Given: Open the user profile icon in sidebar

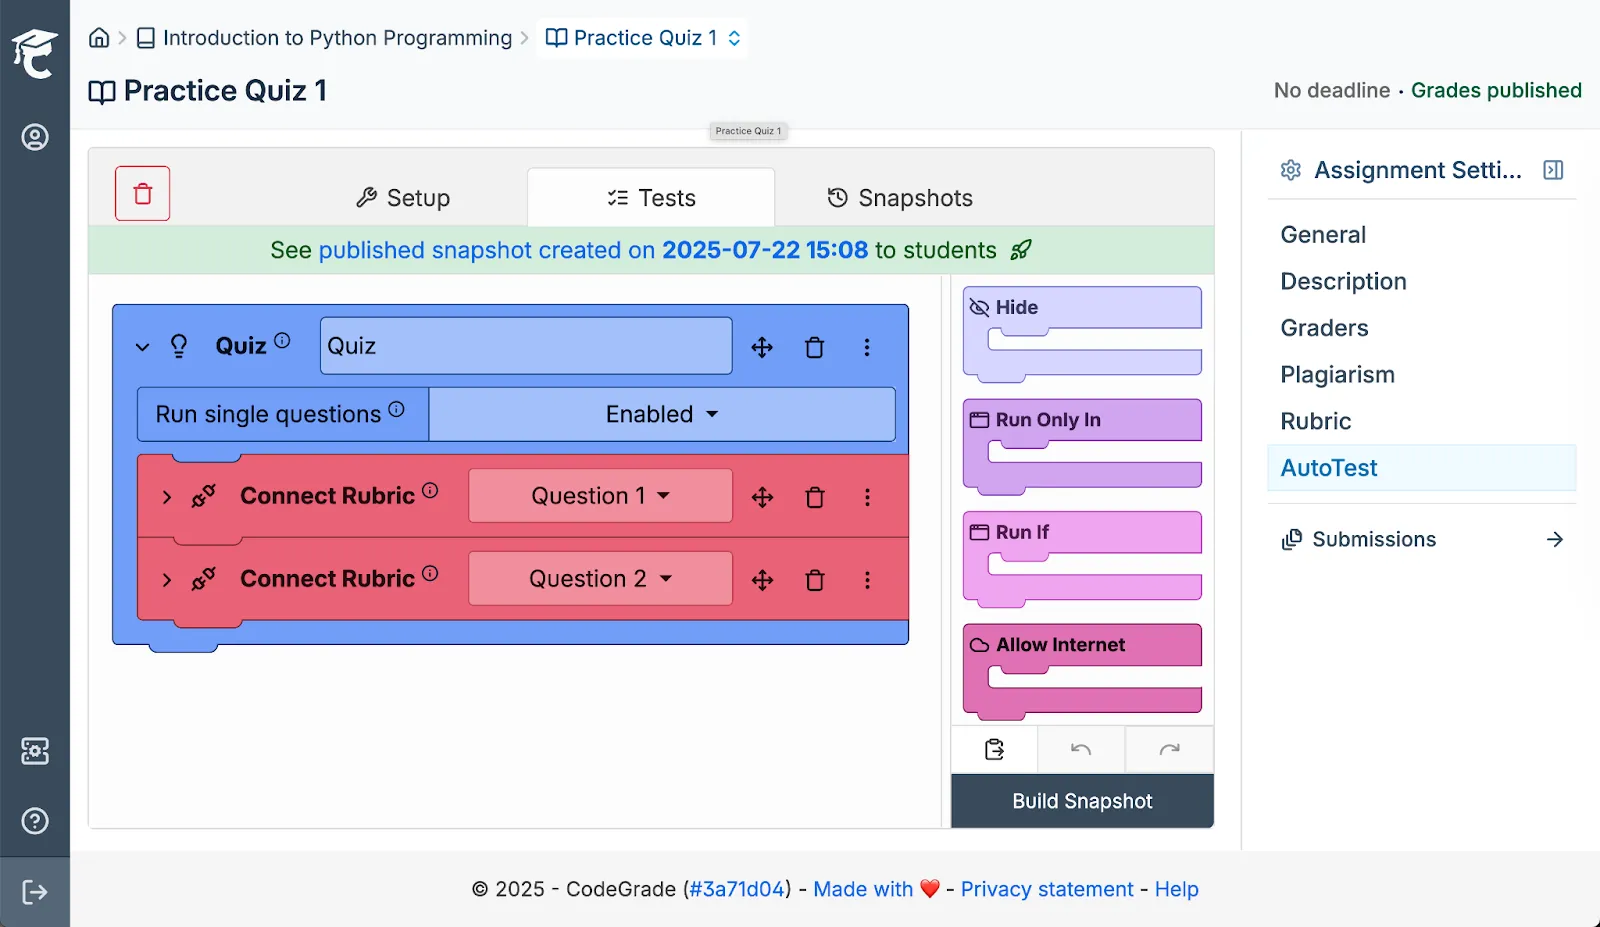Looking at the screenshot, I should coord(35,137).
